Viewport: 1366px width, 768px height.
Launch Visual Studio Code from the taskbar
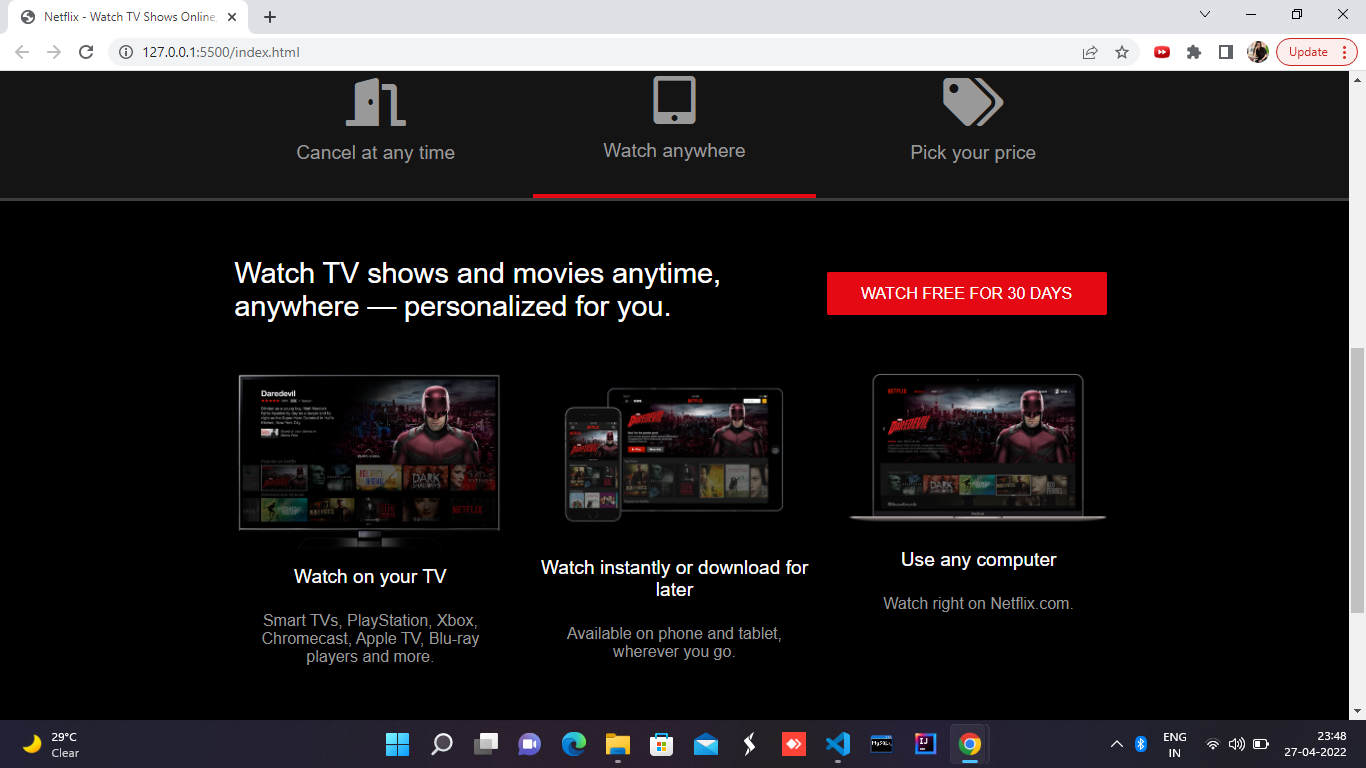(x=837, y=745)
